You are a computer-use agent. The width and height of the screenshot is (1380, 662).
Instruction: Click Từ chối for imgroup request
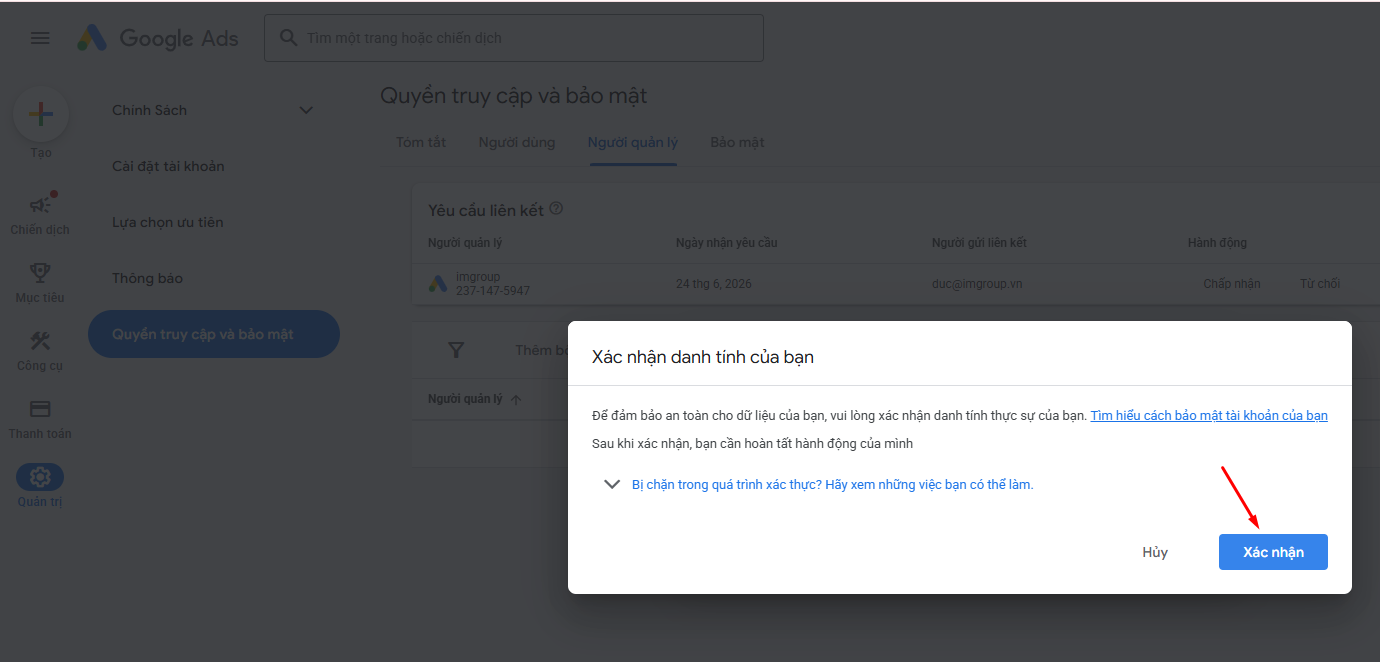(x=1320, y=284)
